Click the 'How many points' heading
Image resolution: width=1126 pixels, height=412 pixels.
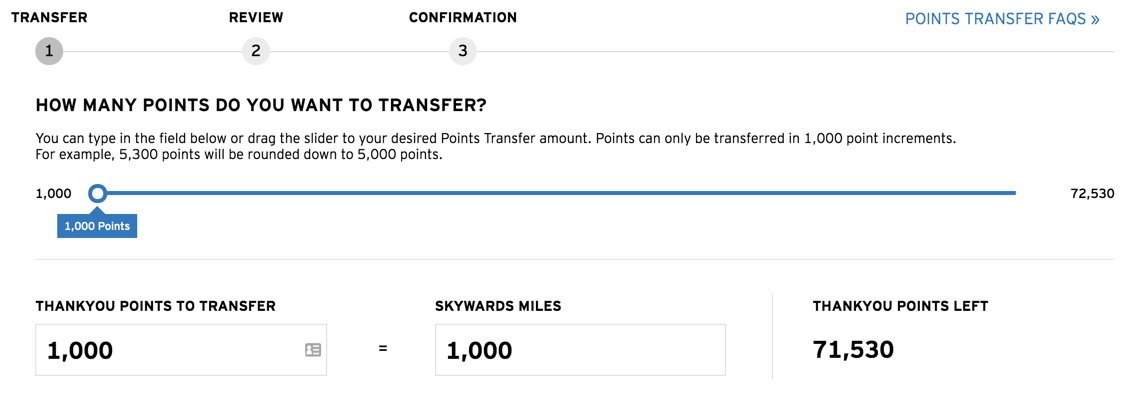[261, 106]
